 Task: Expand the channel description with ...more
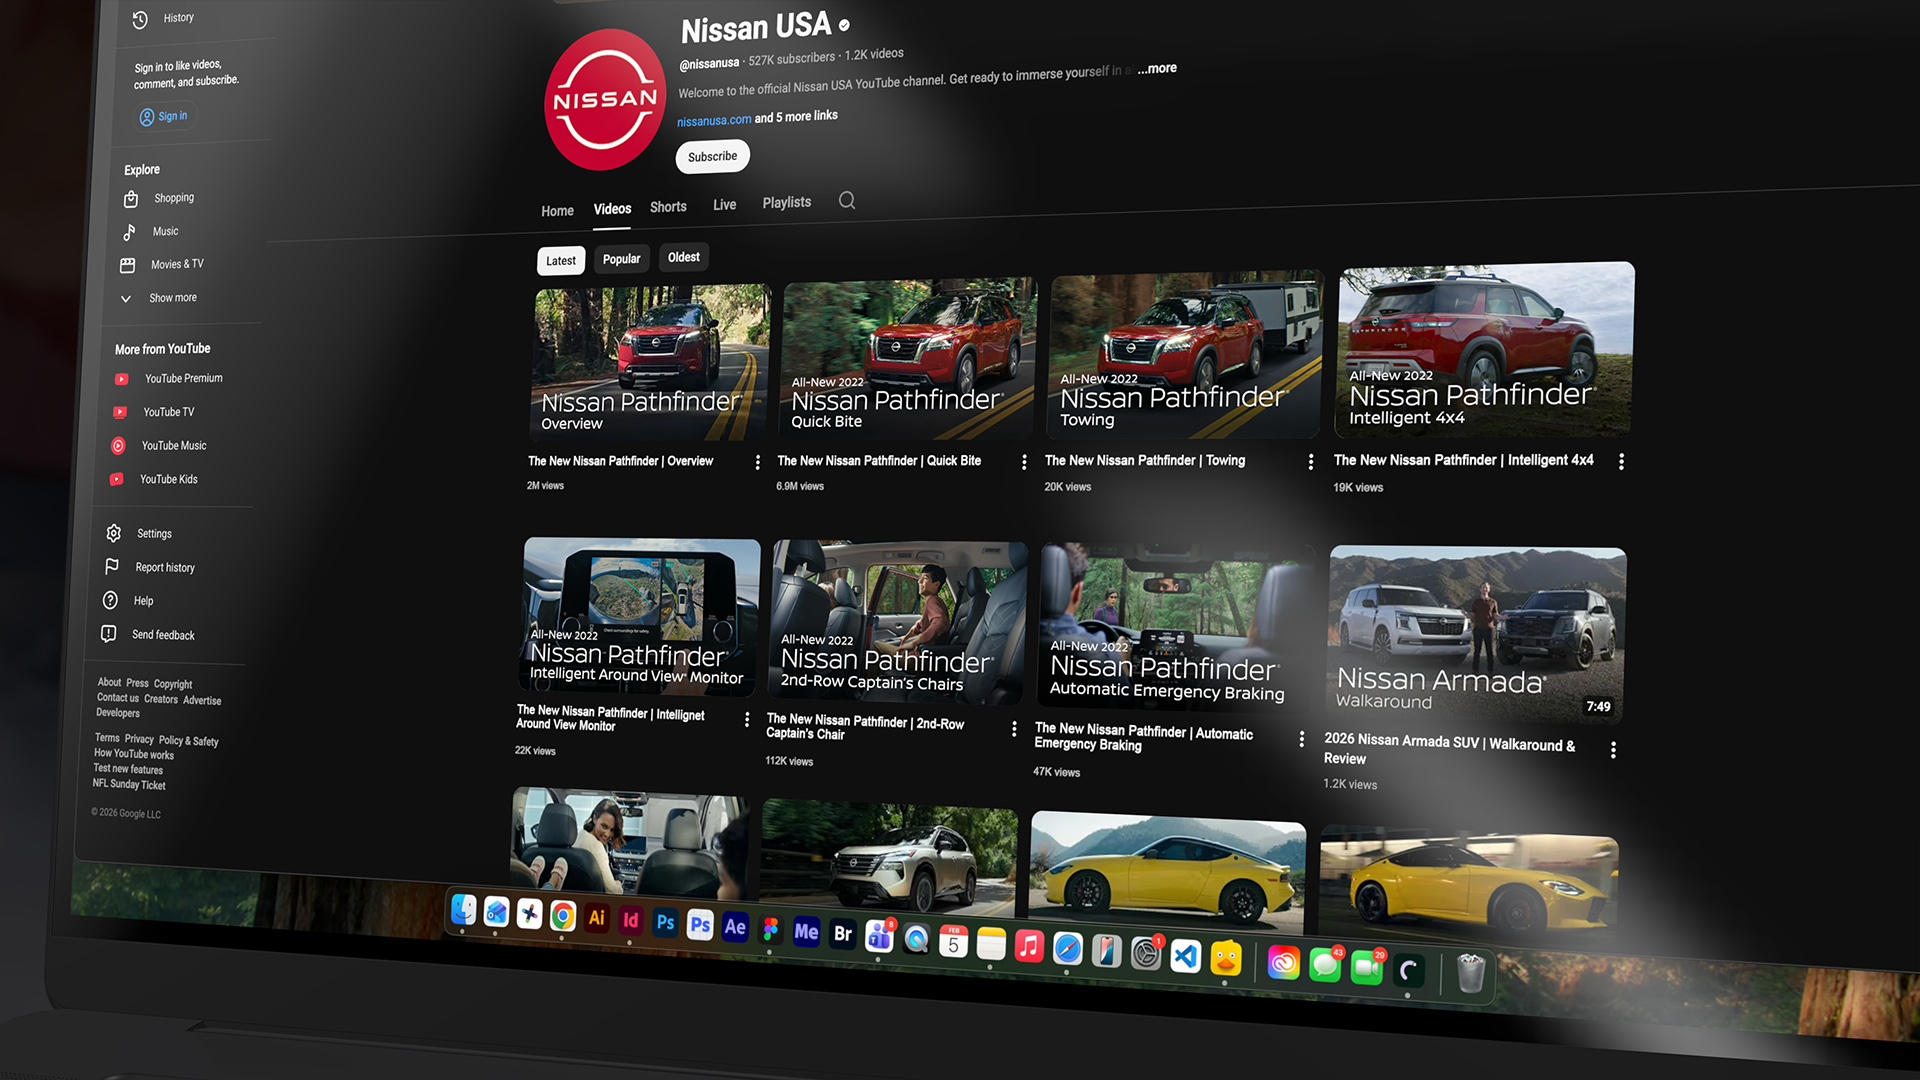[x=1157, y=69]
